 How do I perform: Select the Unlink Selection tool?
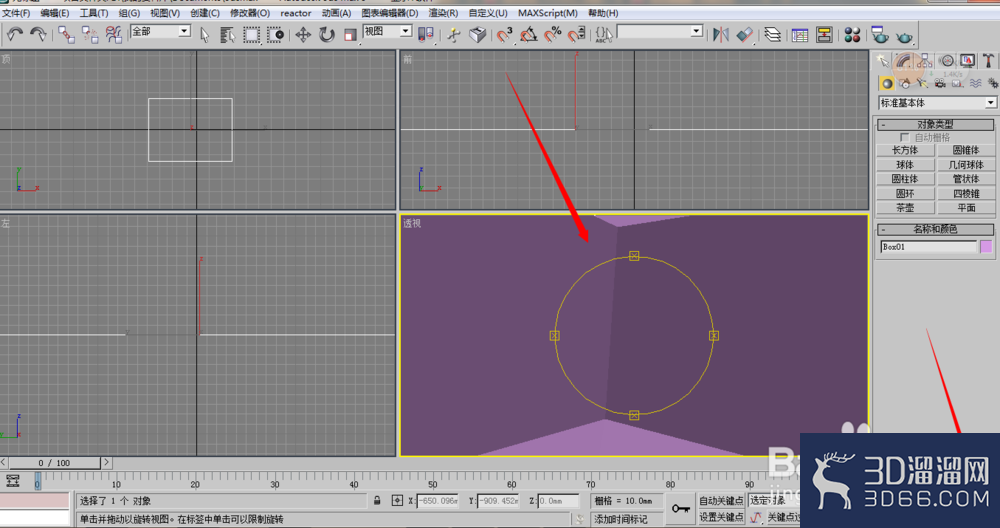pos(90,34)
